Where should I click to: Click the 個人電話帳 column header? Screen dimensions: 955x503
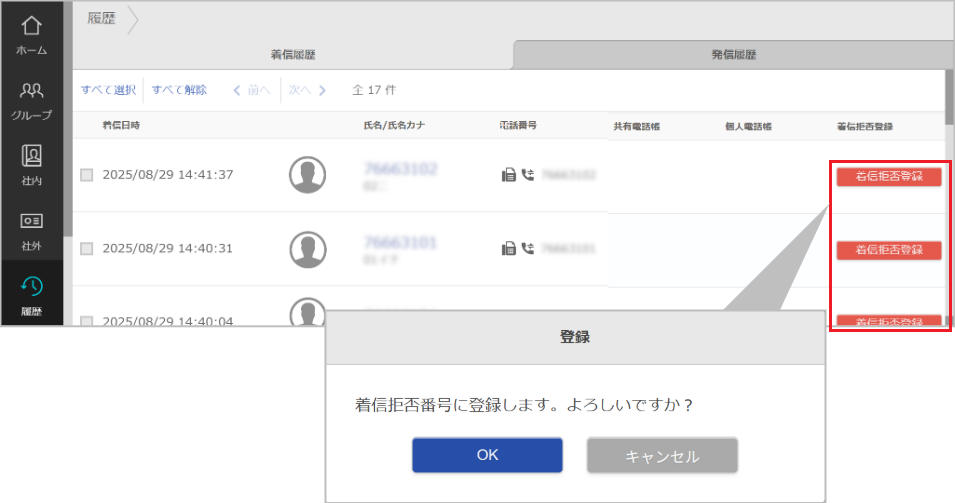point(748,127)
